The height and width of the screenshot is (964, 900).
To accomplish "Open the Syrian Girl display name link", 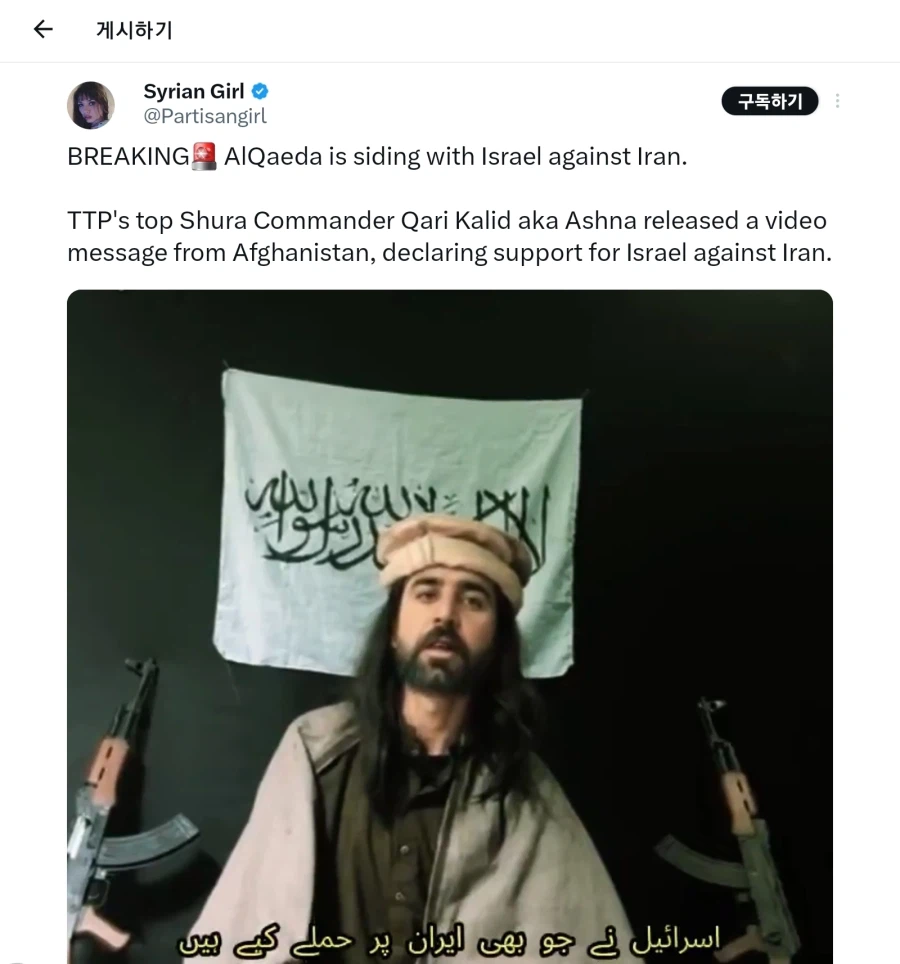I will pos(194,91).
